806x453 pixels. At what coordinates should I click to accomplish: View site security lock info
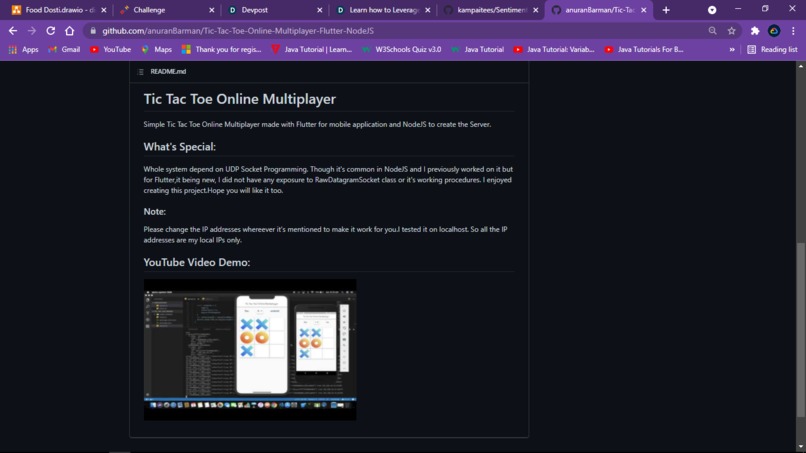(93, 31)
